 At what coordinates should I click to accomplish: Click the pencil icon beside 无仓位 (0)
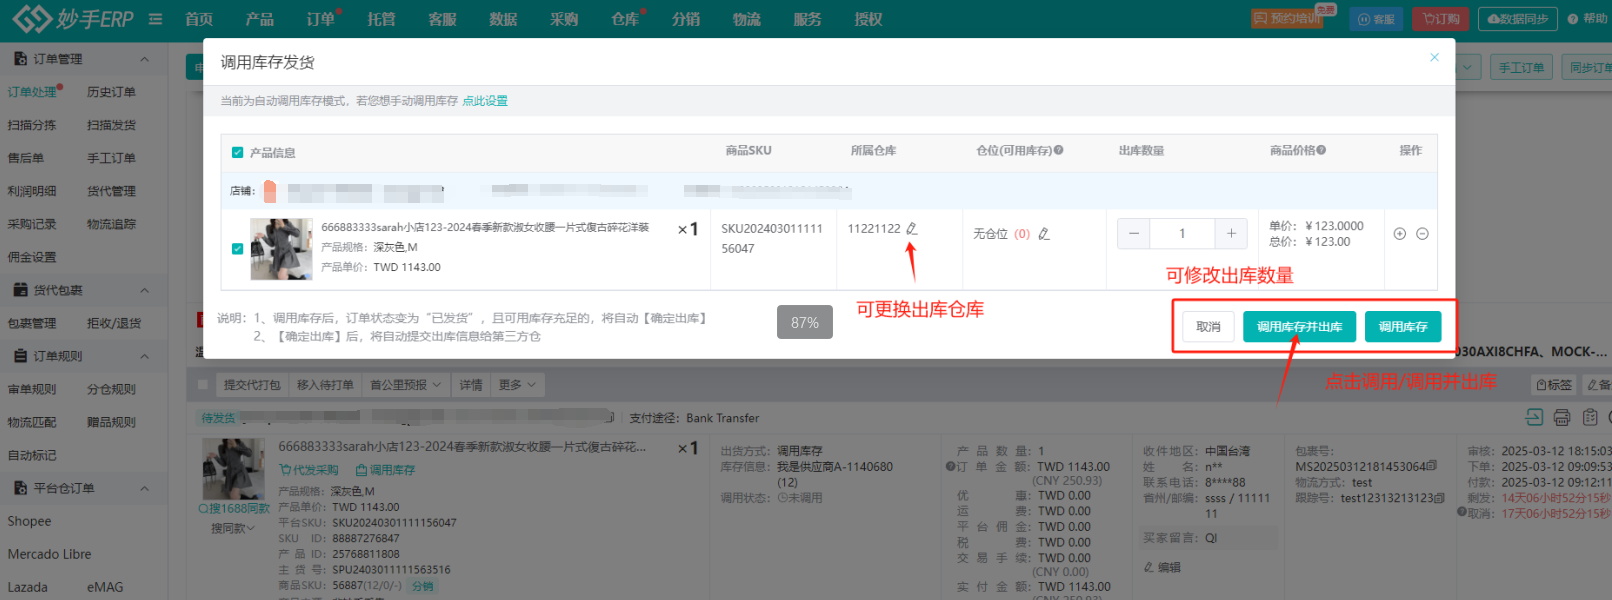(1043, 234)
